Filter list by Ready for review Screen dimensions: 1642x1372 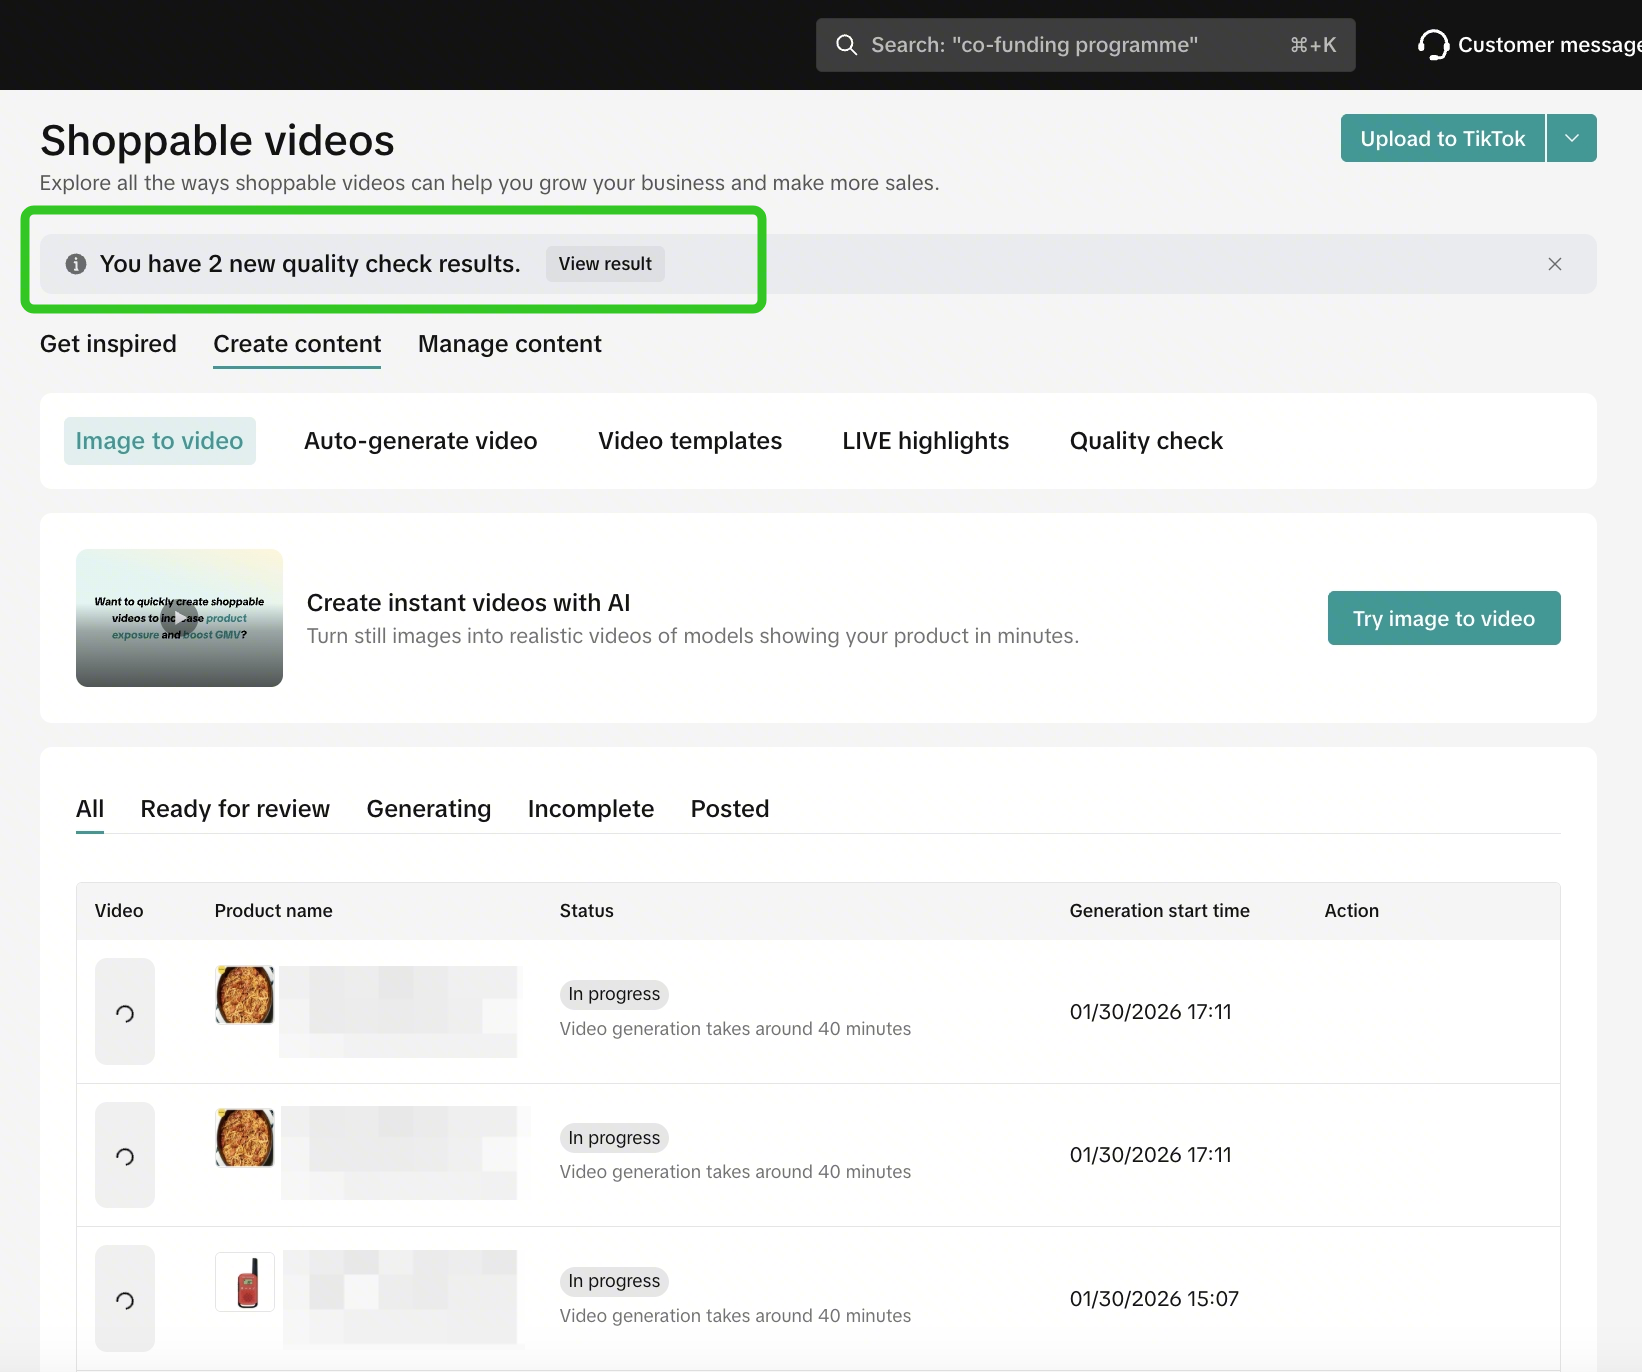[235, 809]
